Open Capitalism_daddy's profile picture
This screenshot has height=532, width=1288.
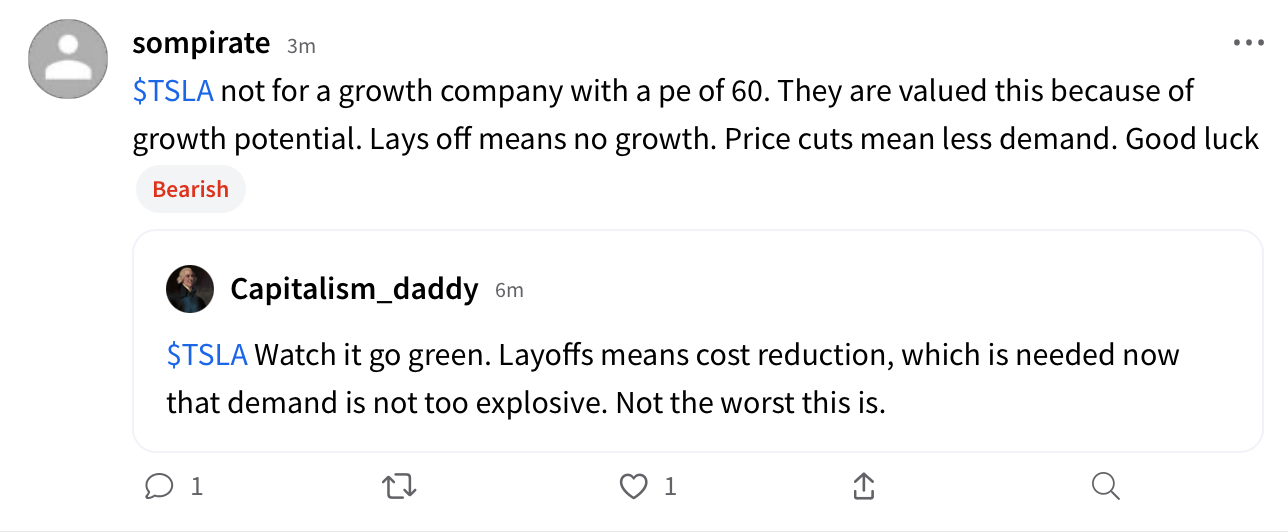click(x=190, y=289)
